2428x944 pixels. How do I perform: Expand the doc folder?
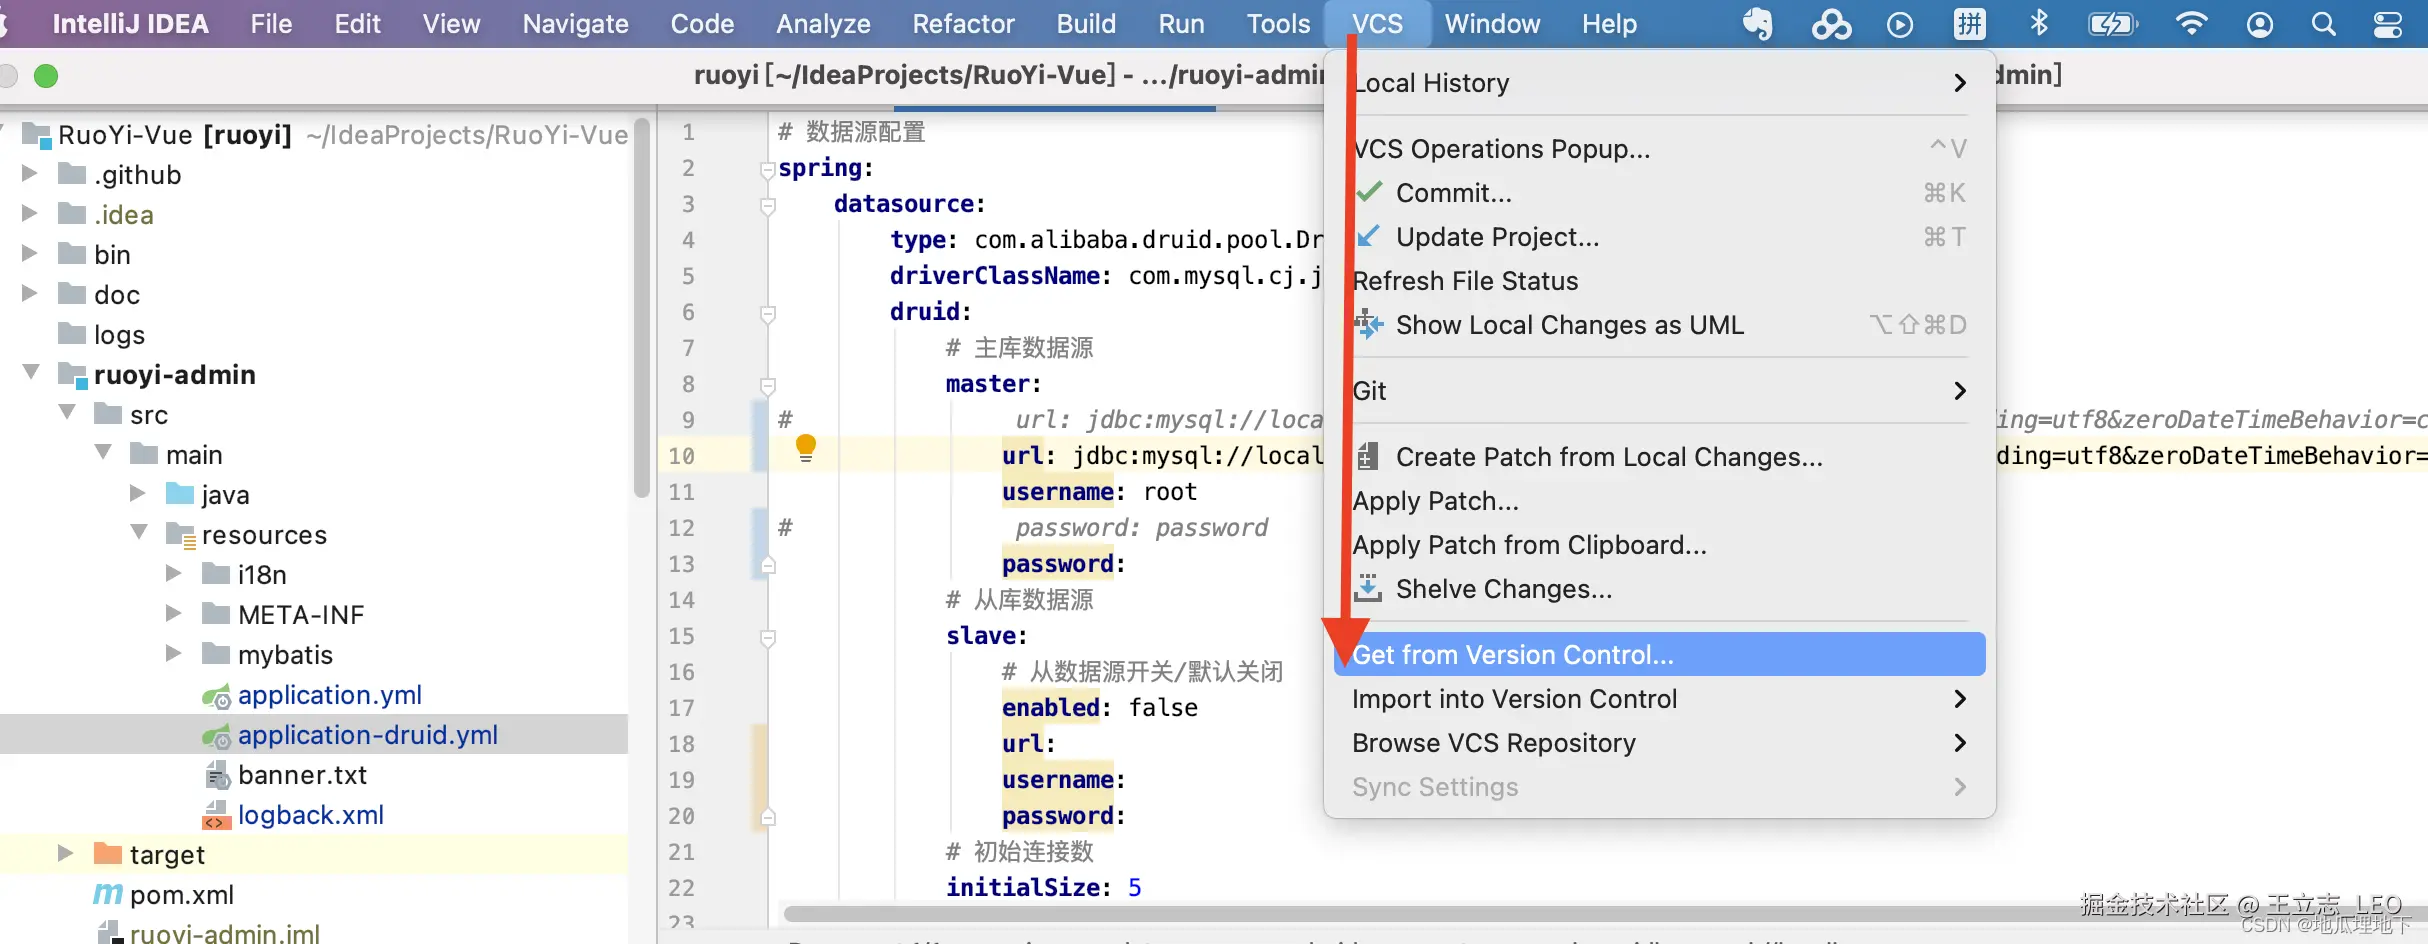(30, 294)
